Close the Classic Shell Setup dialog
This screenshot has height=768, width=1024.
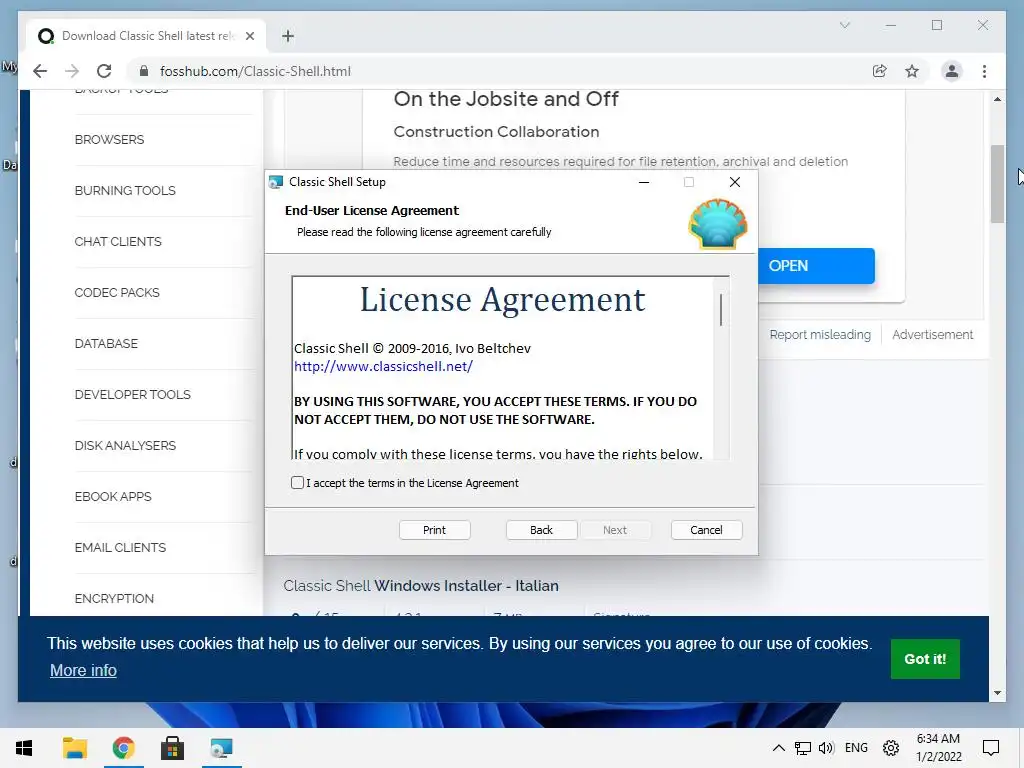pyautogui.click(x=735, y=182)
